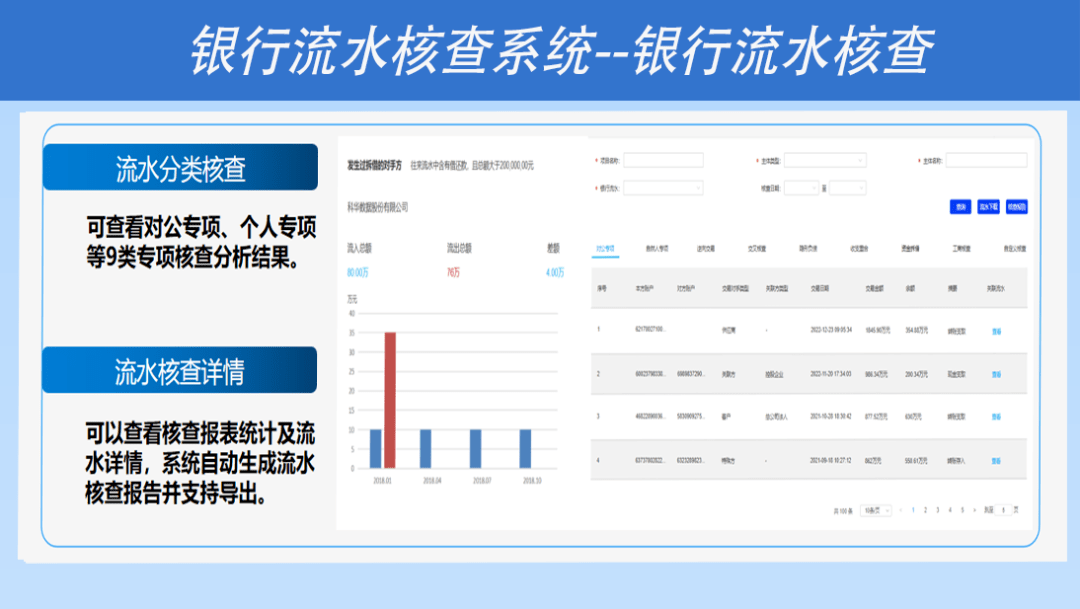
Task: Click the 862万元 amount in row 4
Action: pos(873,461)
